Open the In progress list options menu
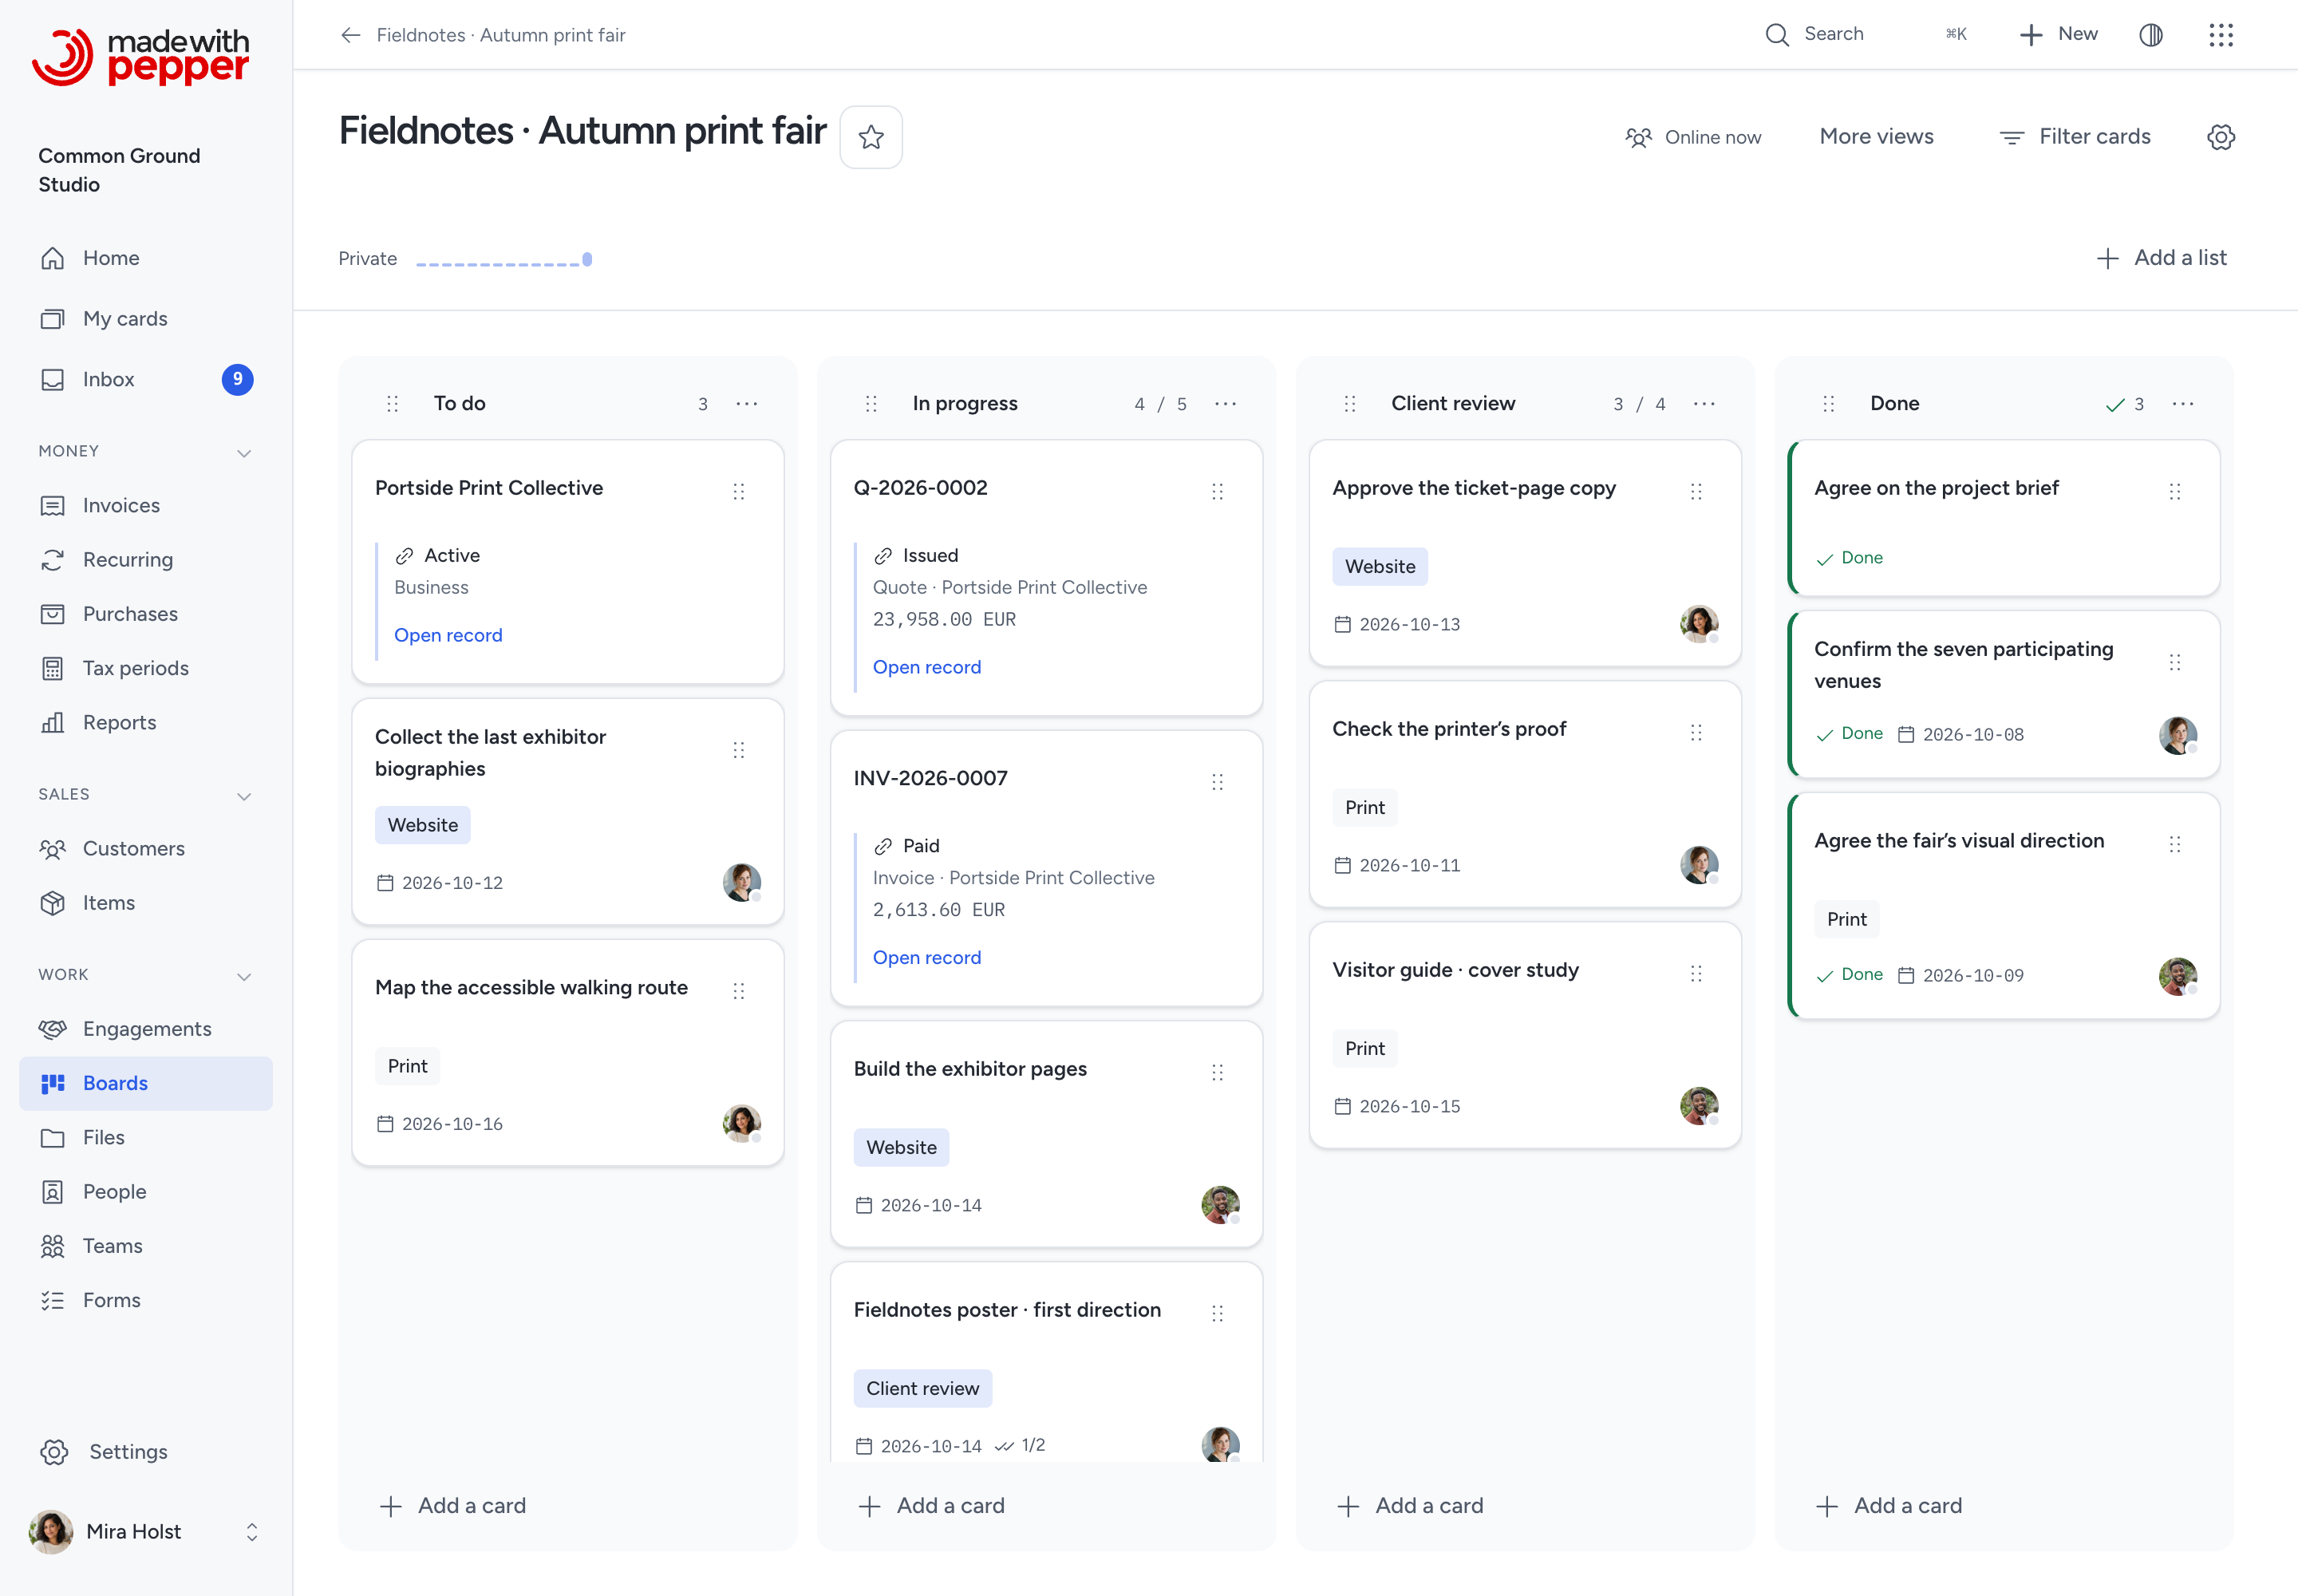The image size is (2298, 1596). pos(1225,404)
